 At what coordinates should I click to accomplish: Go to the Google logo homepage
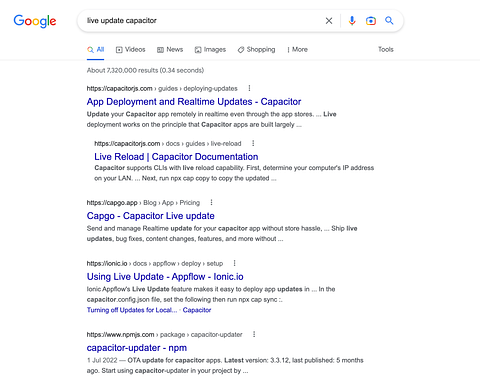click(x=35, y=21)
